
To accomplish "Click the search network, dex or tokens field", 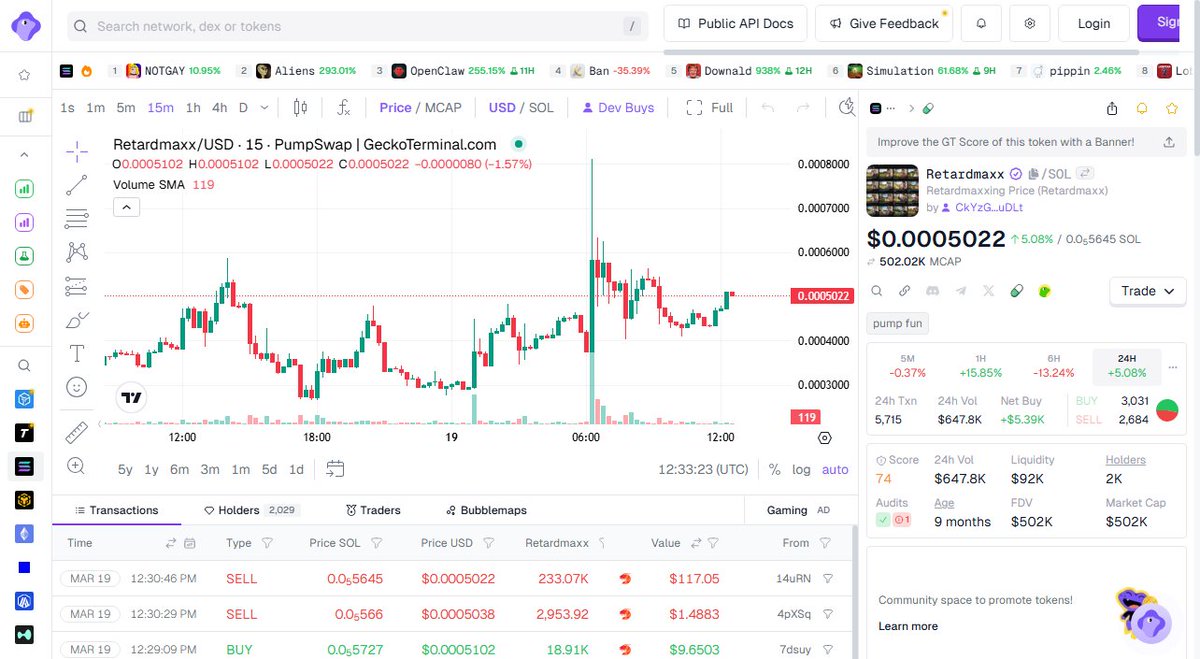I will coord(358,26).
